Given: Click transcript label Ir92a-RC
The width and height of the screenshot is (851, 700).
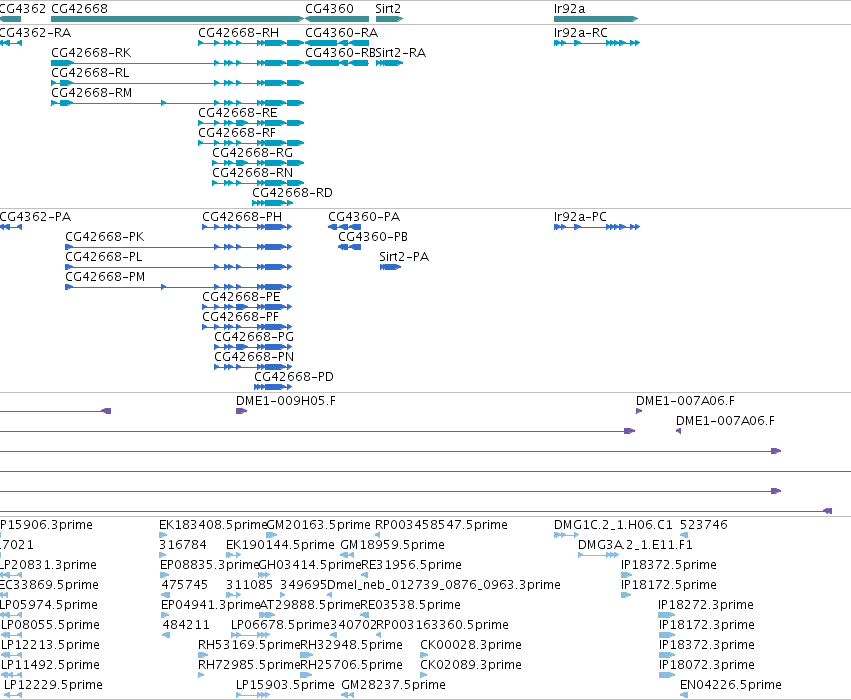Looking at the screenshot, I should pos(581,33).
